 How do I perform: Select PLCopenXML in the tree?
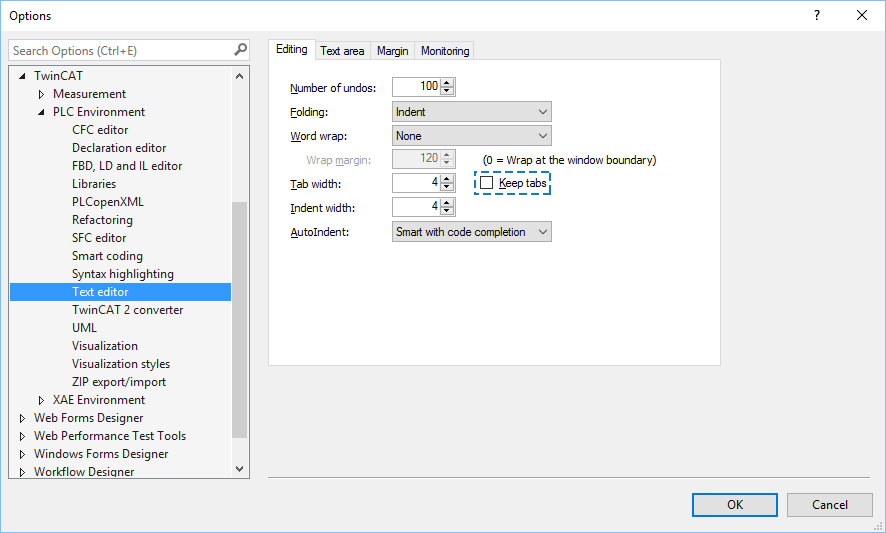(107, 202)
